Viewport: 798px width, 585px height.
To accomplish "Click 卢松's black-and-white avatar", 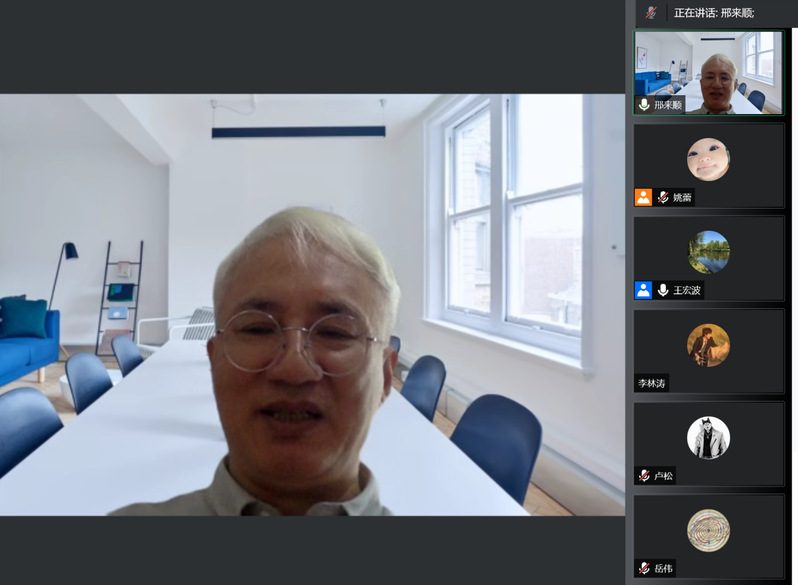I will (708, 438).
